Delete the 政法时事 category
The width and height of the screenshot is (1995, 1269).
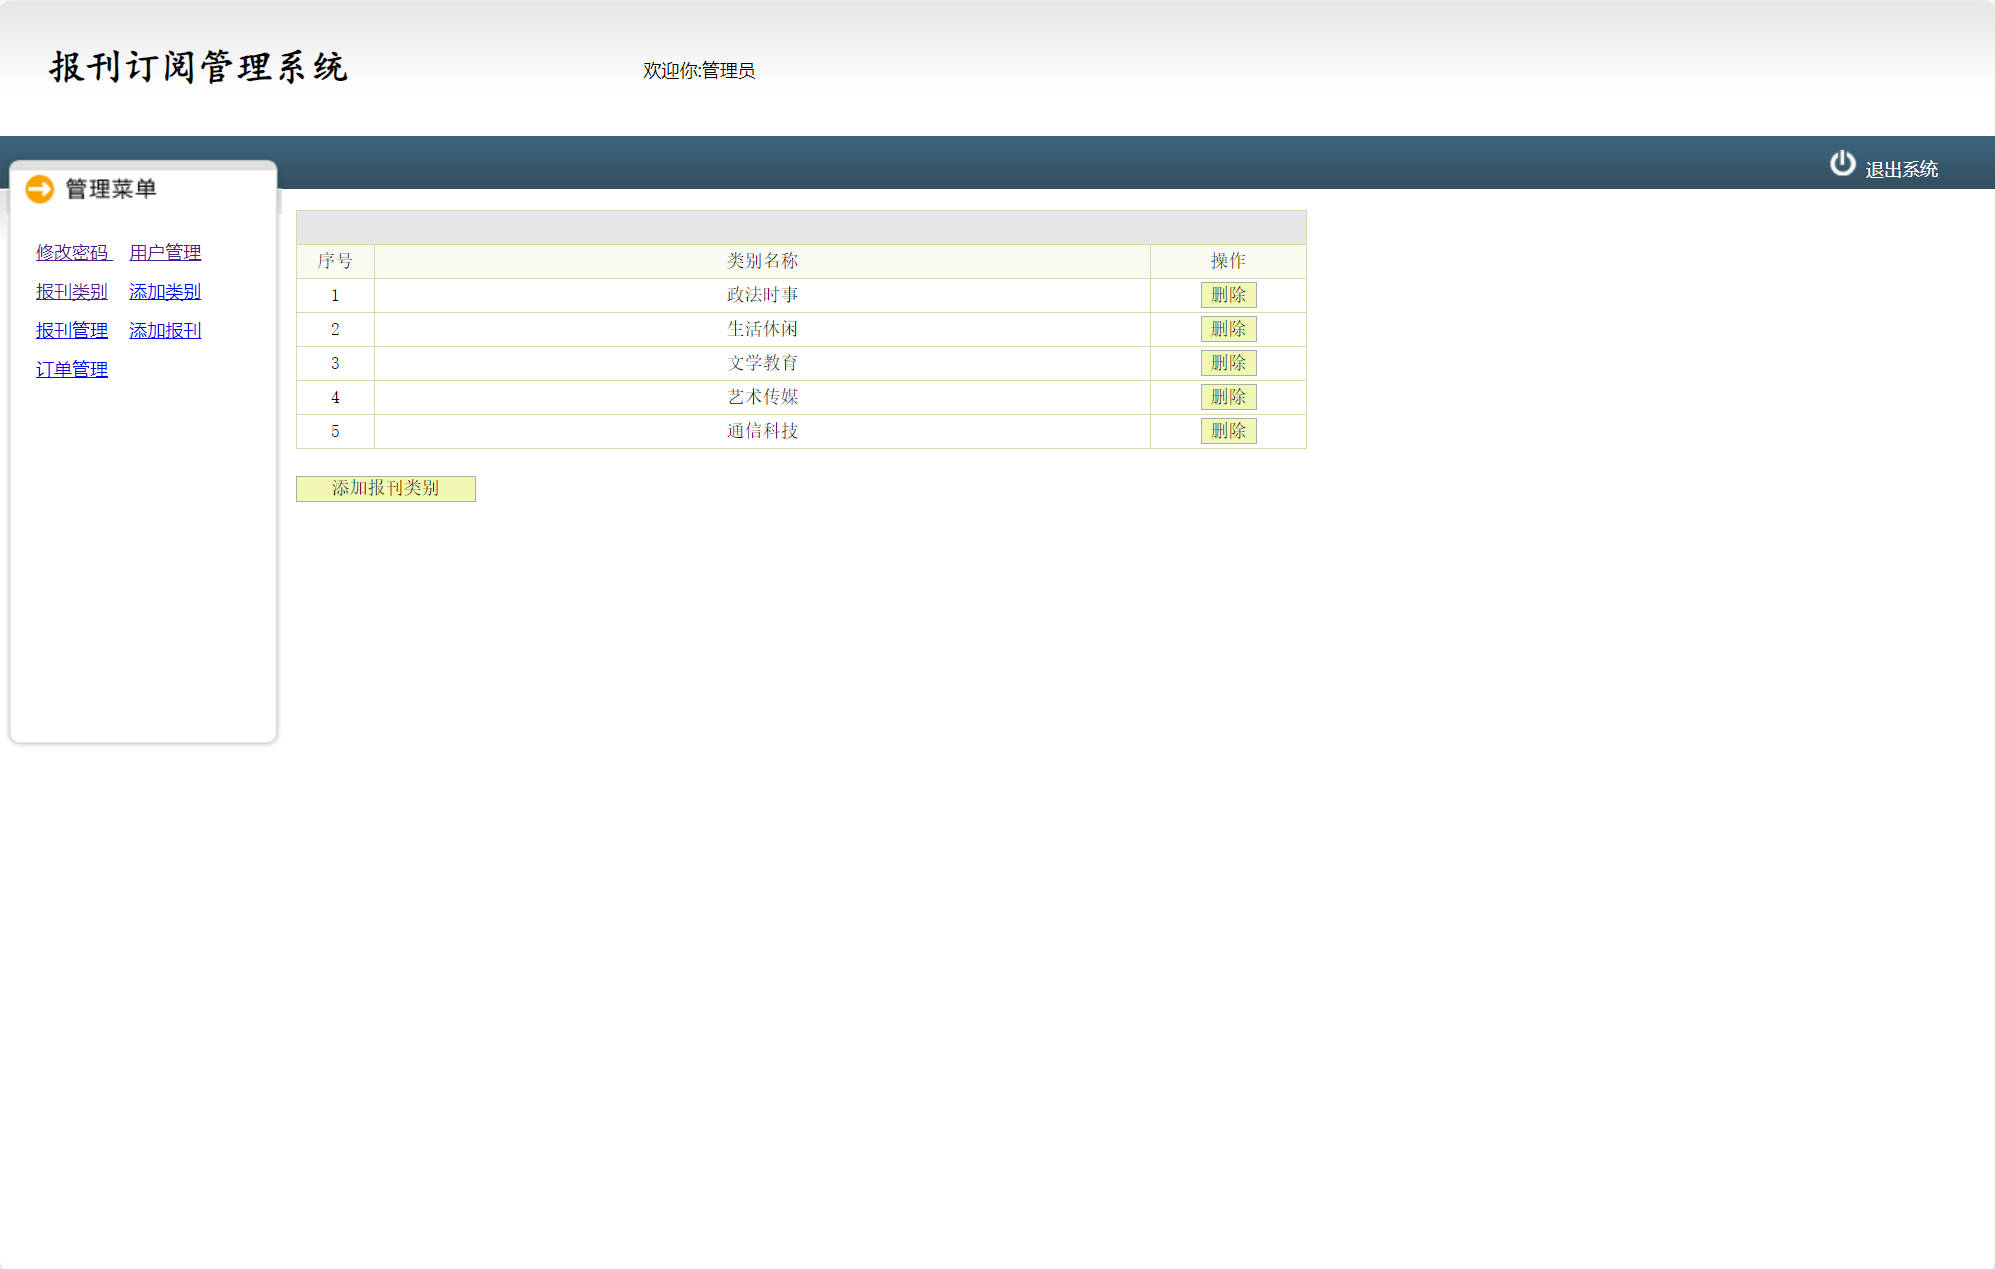(1228, 295)
